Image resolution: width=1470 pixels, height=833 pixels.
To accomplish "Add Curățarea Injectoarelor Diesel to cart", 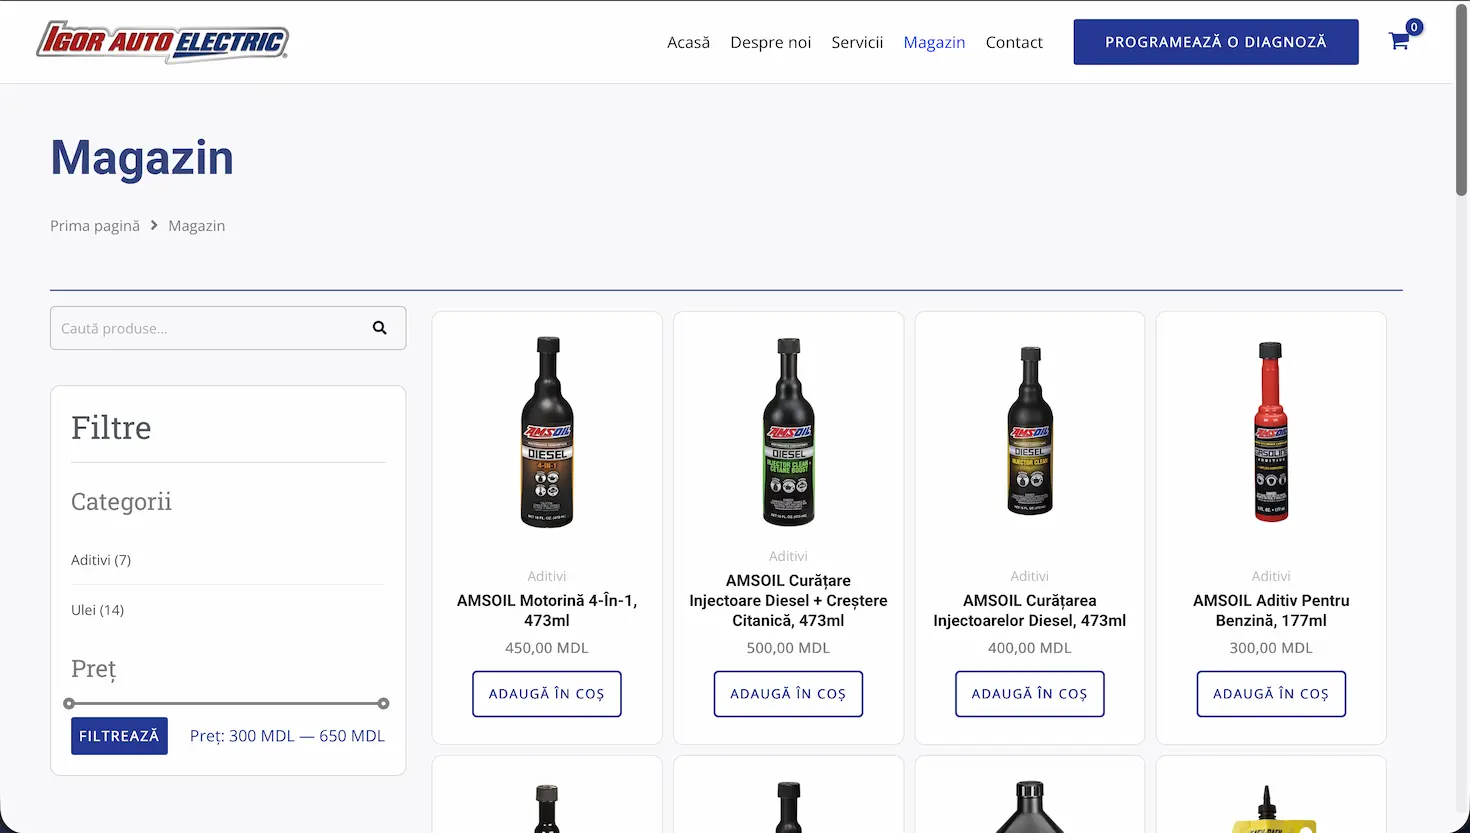I will tap(1030, 694).
